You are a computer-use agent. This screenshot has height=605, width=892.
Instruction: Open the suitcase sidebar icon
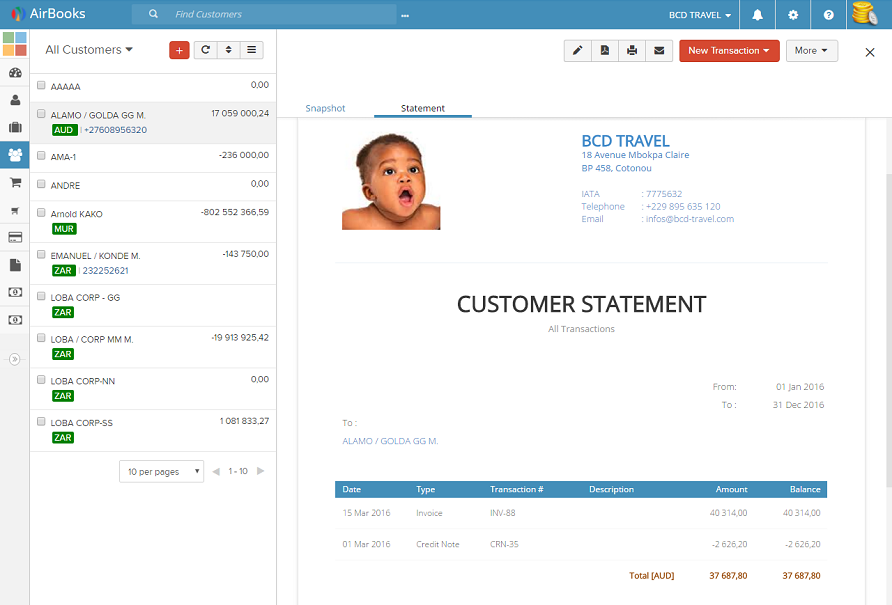pyautogui.click(x=15, y=127)
